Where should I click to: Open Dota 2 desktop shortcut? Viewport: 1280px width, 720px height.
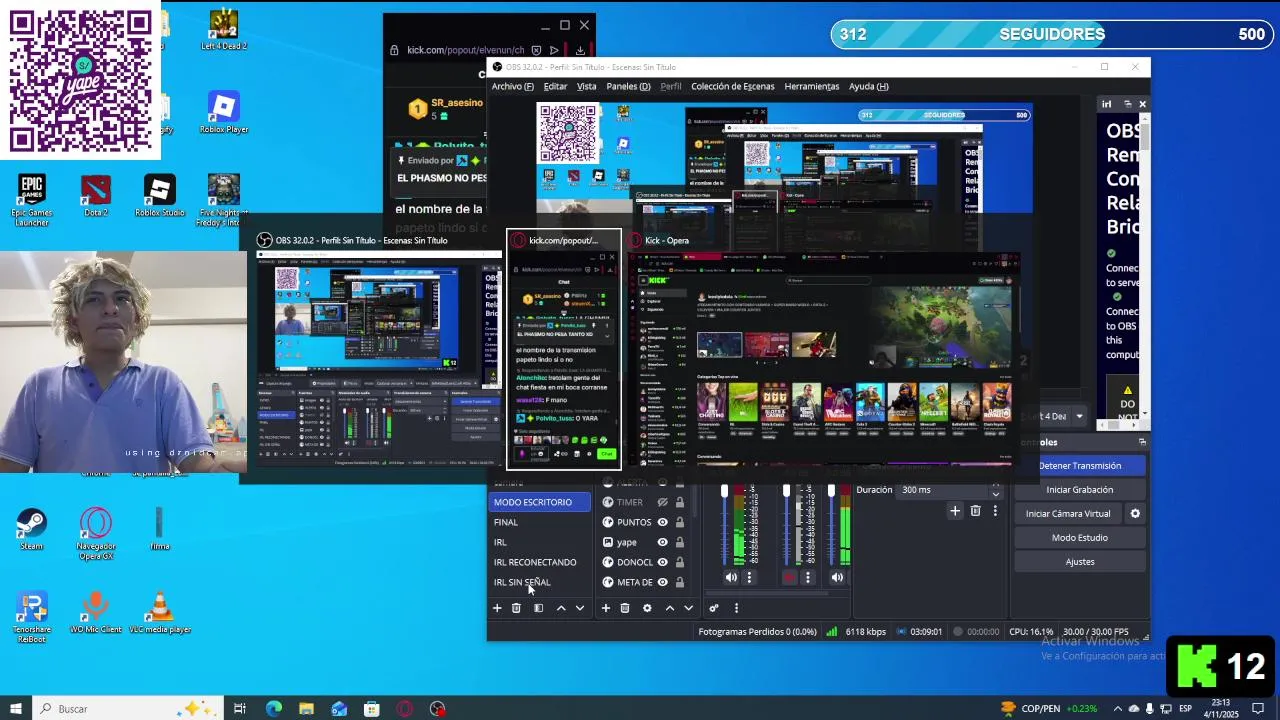coord(96,194)
